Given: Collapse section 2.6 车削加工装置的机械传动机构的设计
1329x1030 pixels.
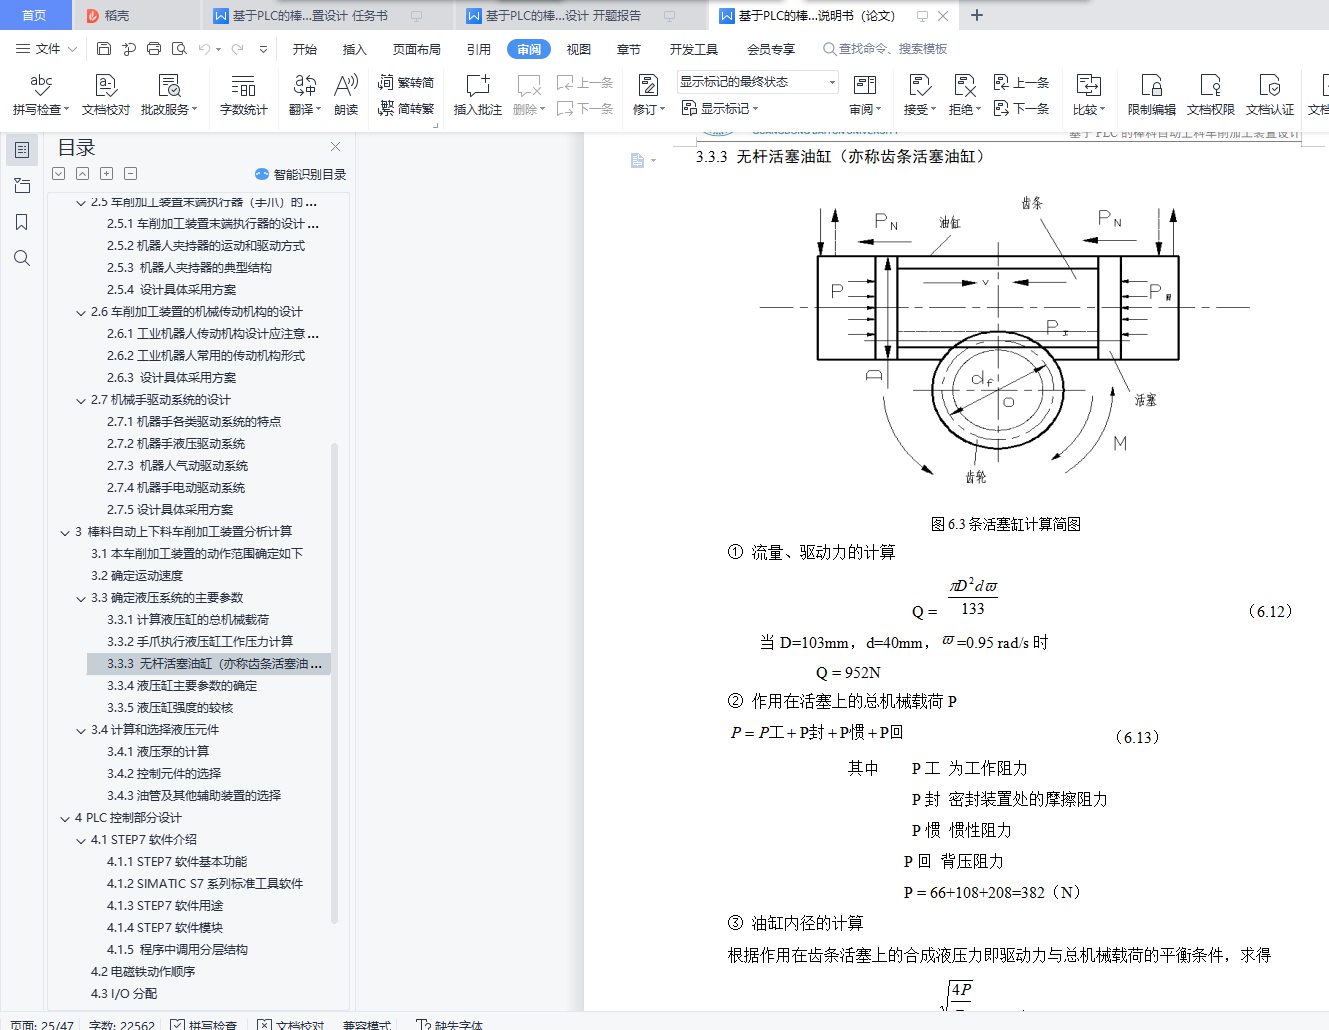Looking at the screenshot, I should point(81,312).
